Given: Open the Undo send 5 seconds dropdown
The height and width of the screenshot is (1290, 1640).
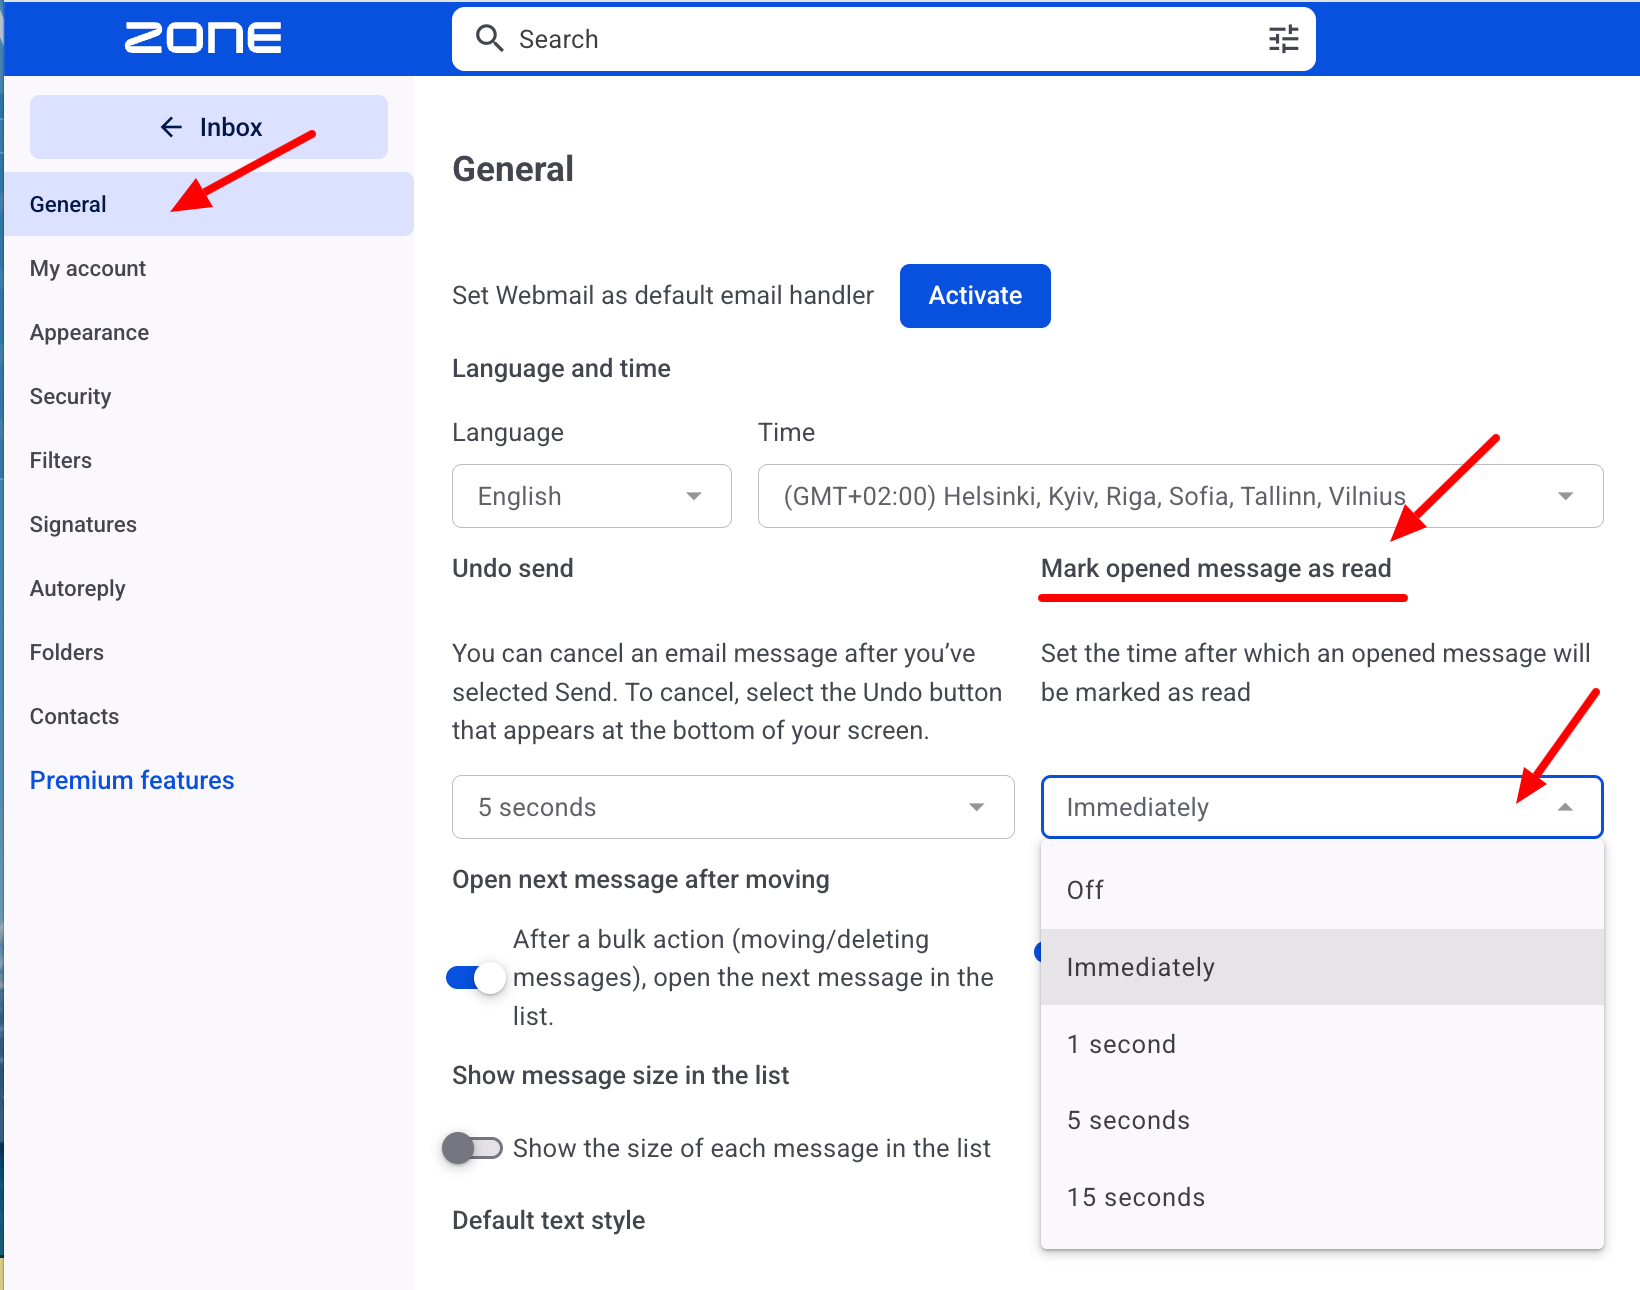Looking at the screenshot, I should (733, 807).
